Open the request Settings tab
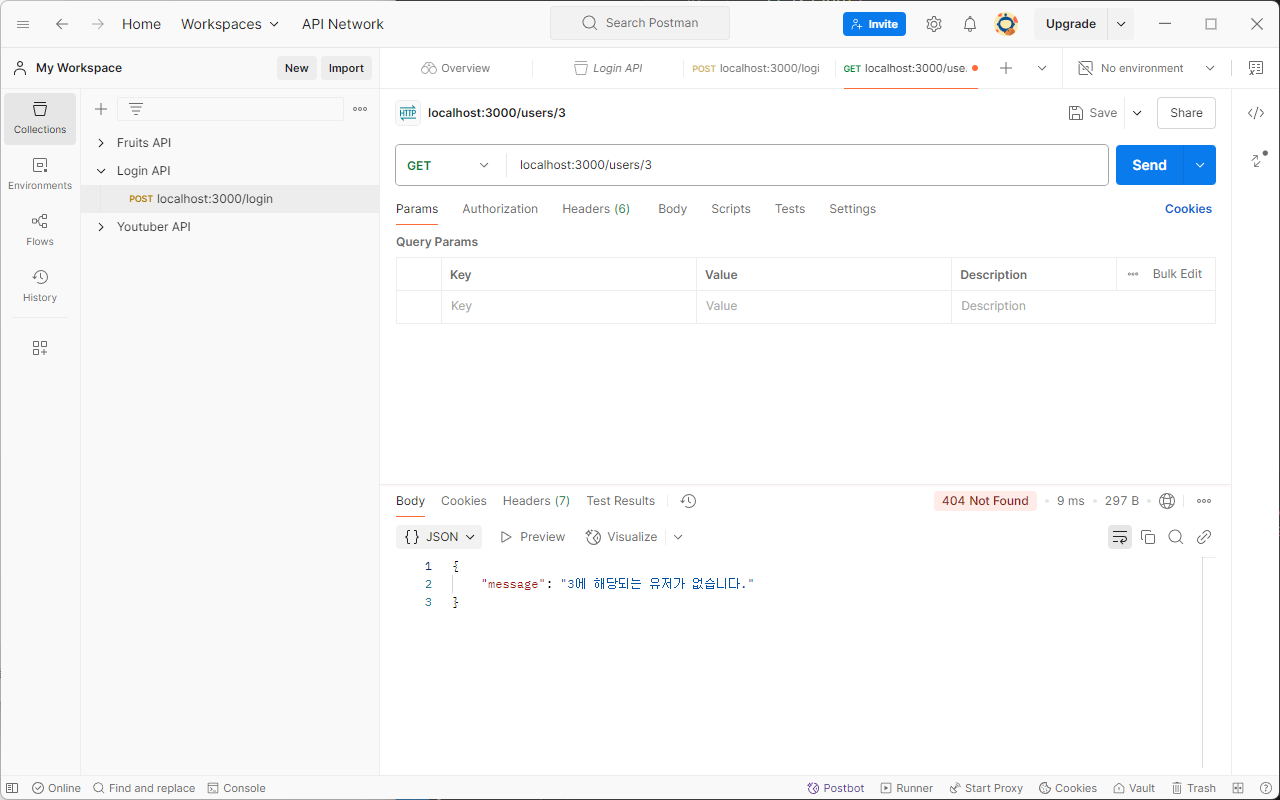 [x=852, y=209]
